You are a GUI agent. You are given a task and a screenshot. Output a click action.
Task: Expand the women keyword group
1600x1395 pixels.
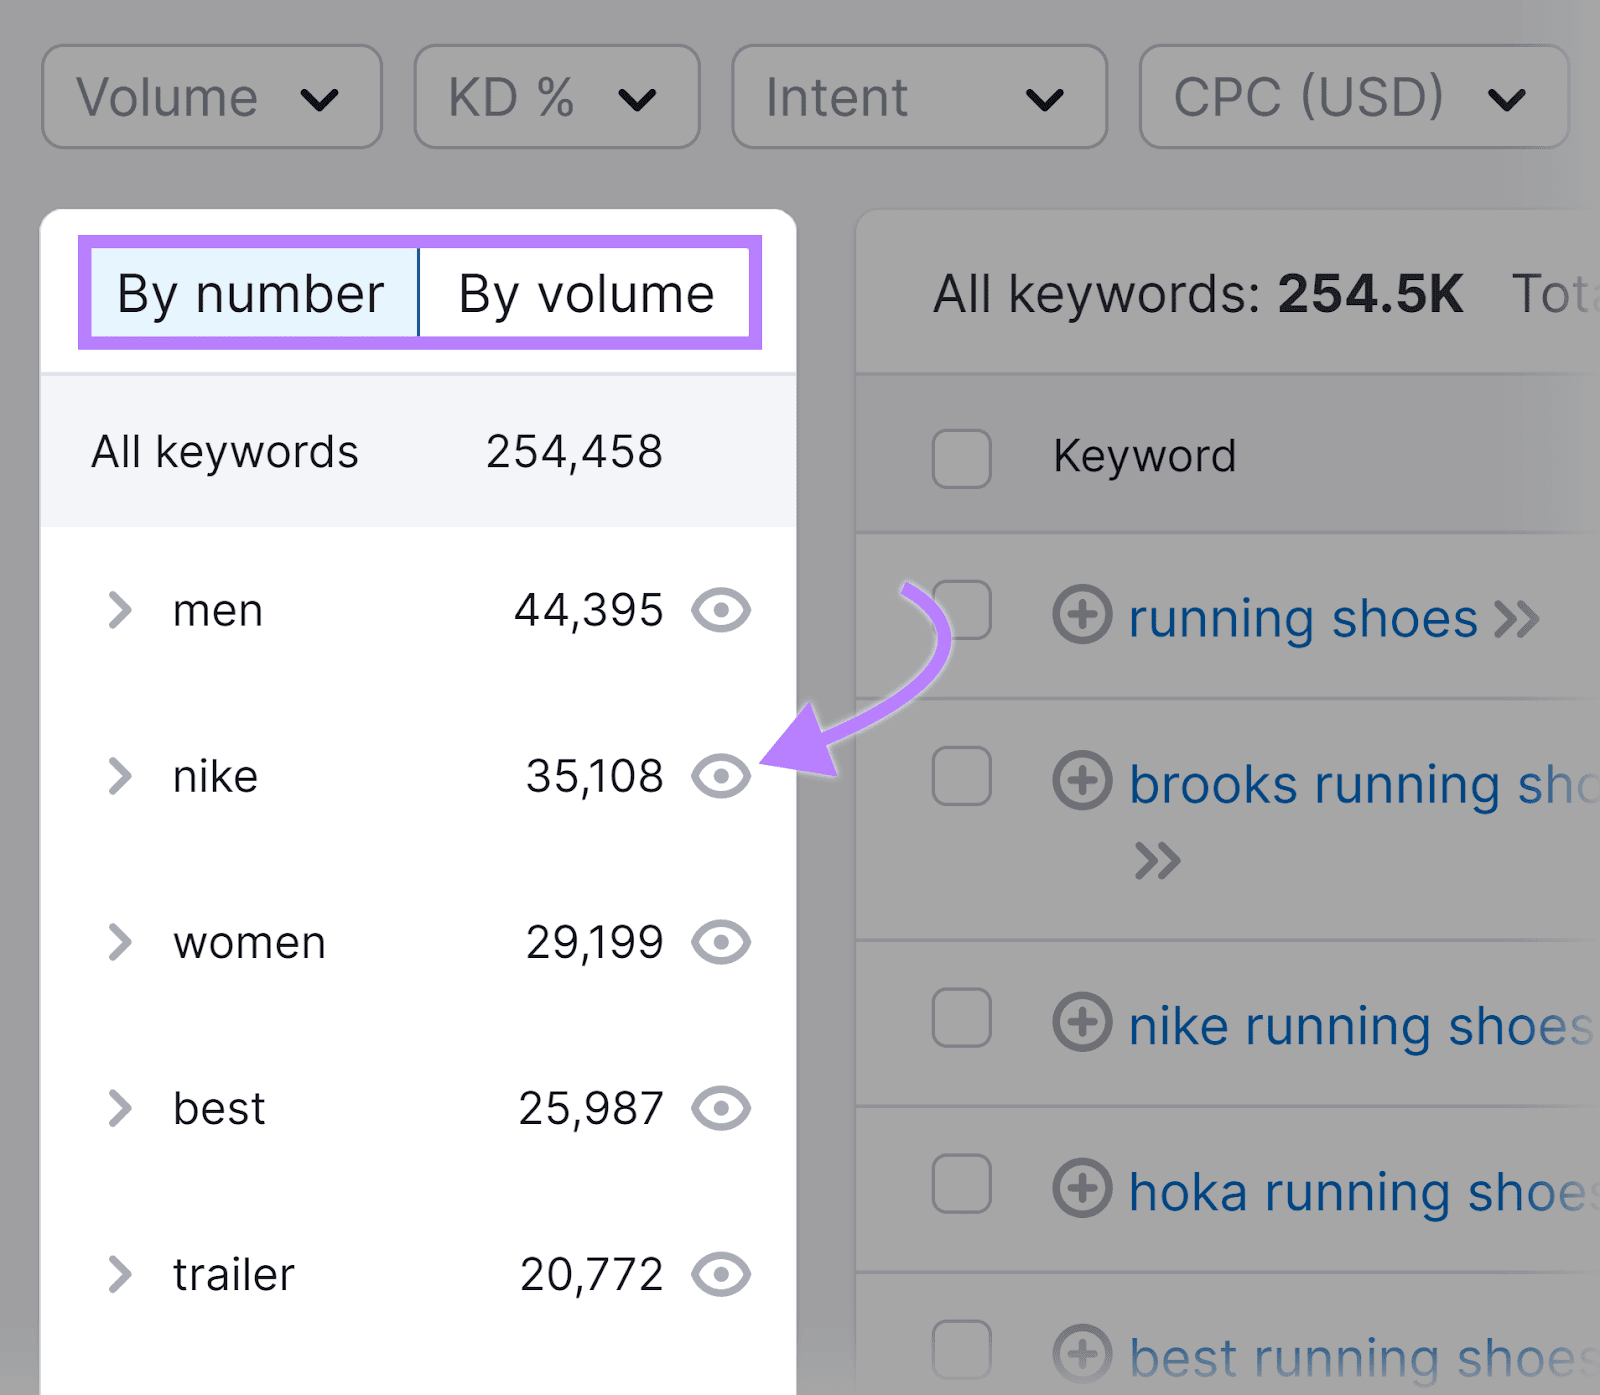coord(119,942)
